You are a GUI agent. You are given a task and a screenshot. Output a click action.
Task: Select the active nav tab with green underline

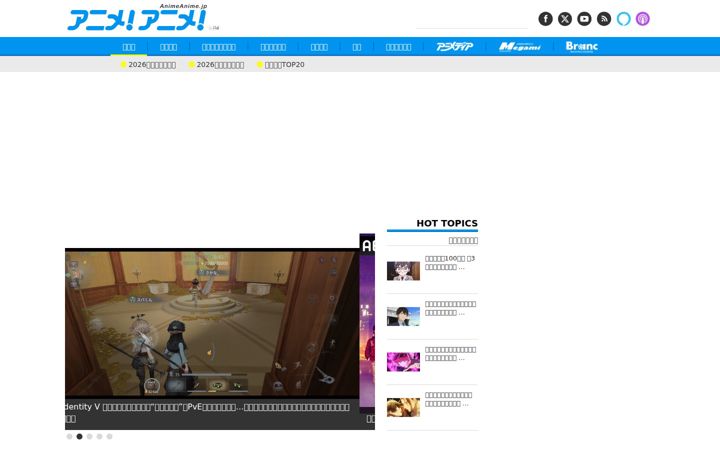(x=129, y=47)
